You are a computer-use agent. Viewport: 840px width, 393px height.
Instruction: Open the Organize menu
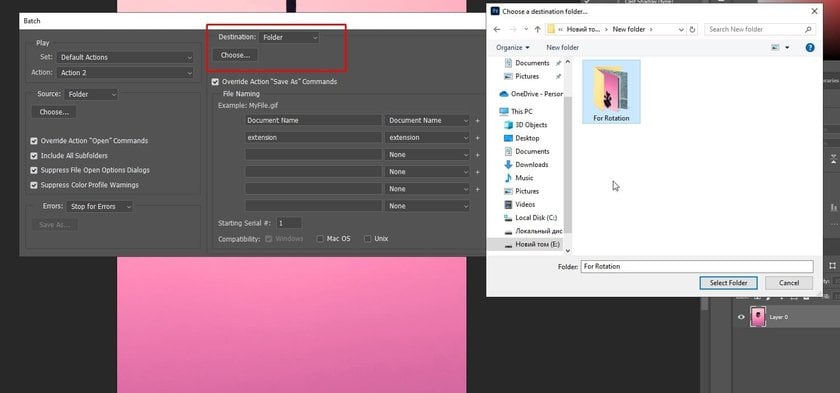click(513, 48)
